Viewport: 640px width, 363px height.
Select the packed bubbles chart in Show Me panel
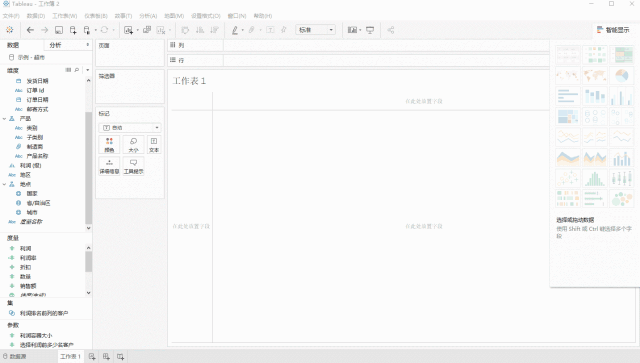pos(622,199)
